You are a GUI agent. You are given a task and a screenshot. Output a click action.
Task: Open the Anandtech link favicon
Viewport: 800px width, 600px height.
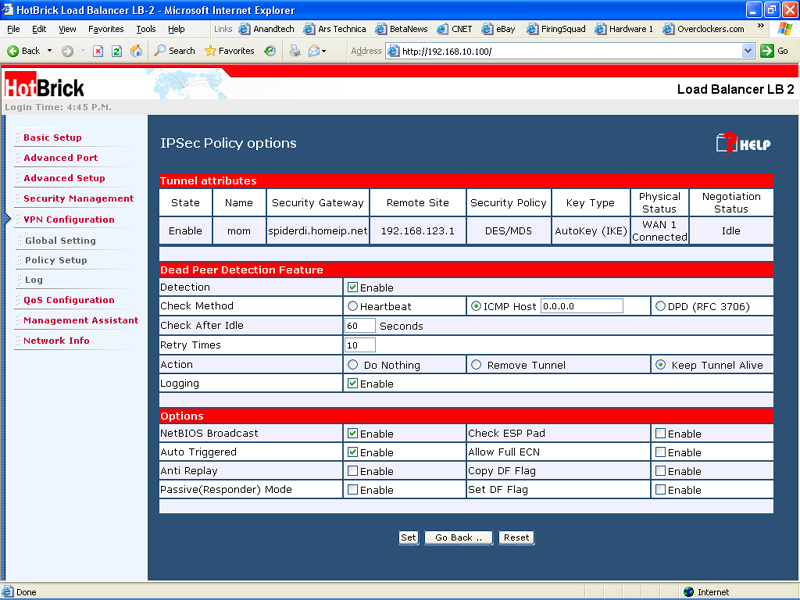point(244,29)
